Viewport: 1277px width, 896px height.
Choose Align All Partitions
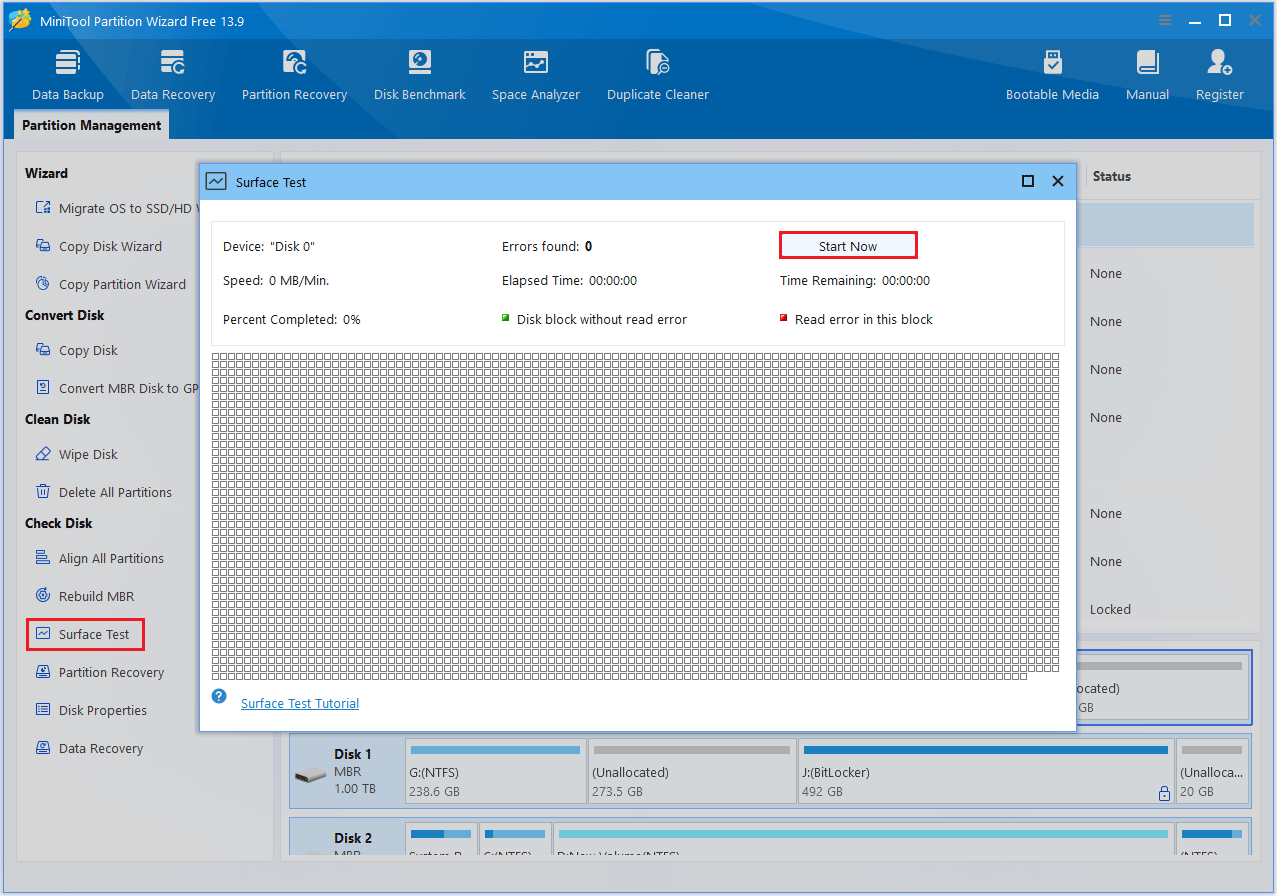(99, 558)
